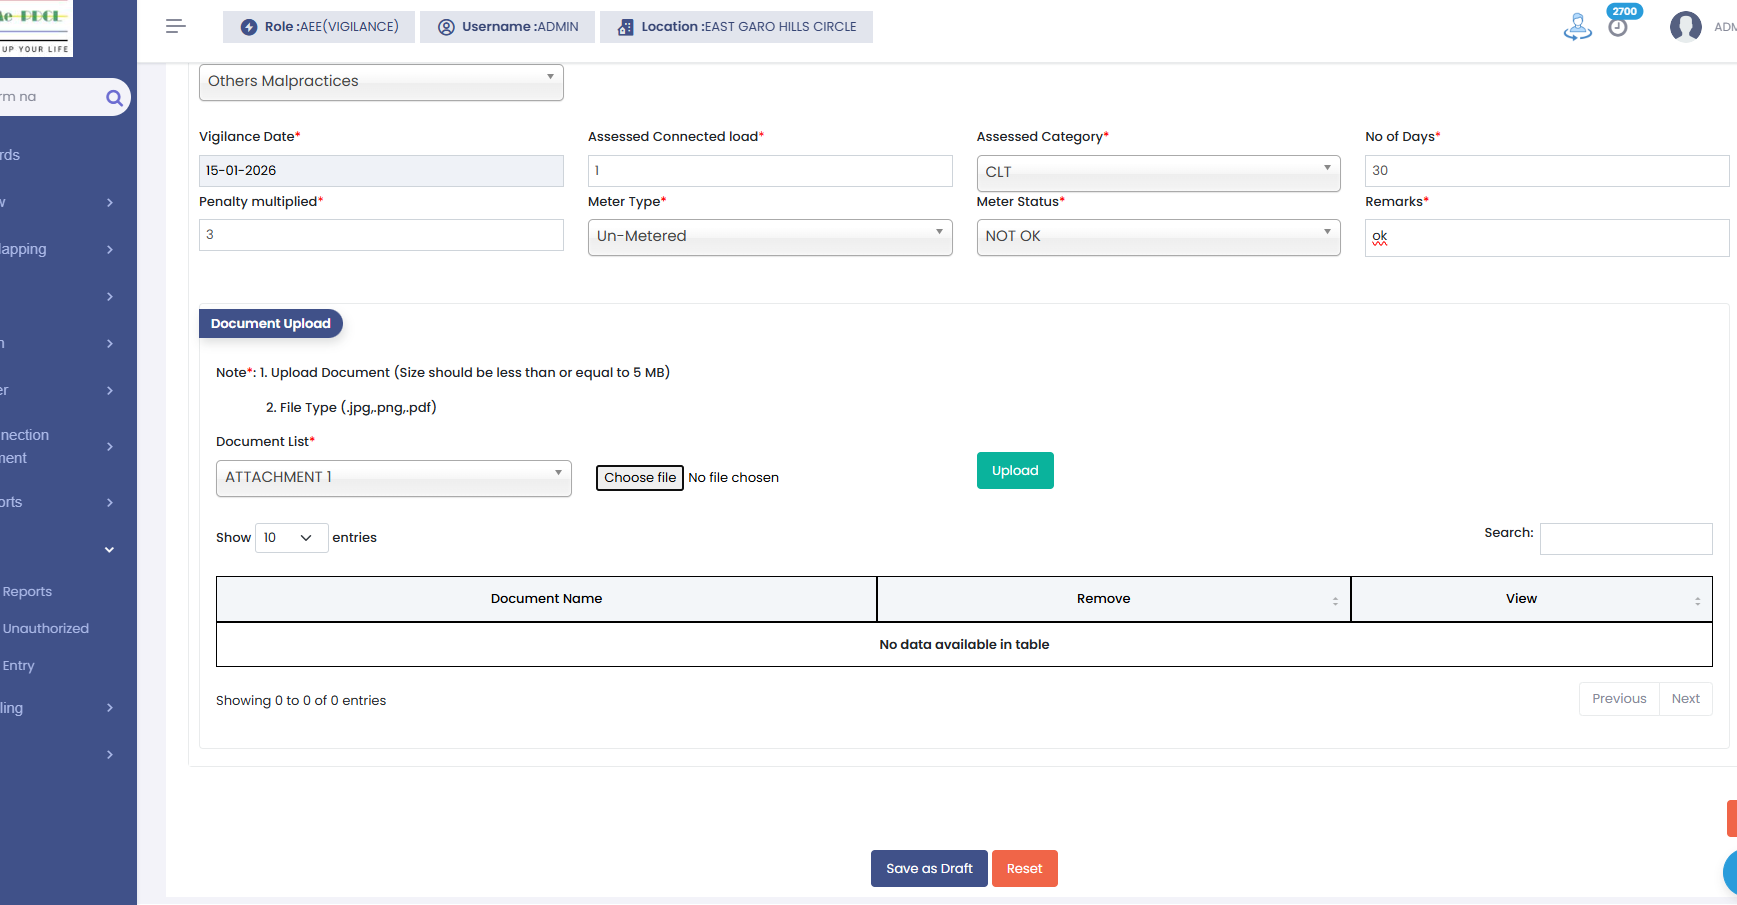Click 'No data available in table' text
The height and width of the screenshot is (905, 1737).
coord(964,645)
